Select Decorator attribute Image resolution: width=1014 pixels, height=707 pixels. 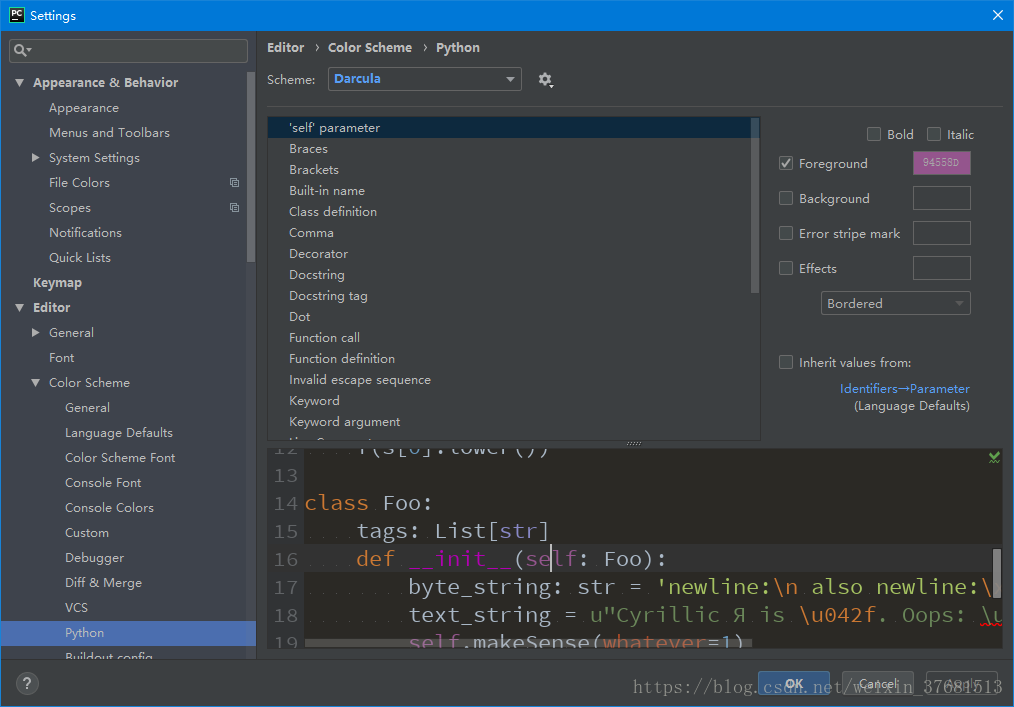tap(509, 254)
